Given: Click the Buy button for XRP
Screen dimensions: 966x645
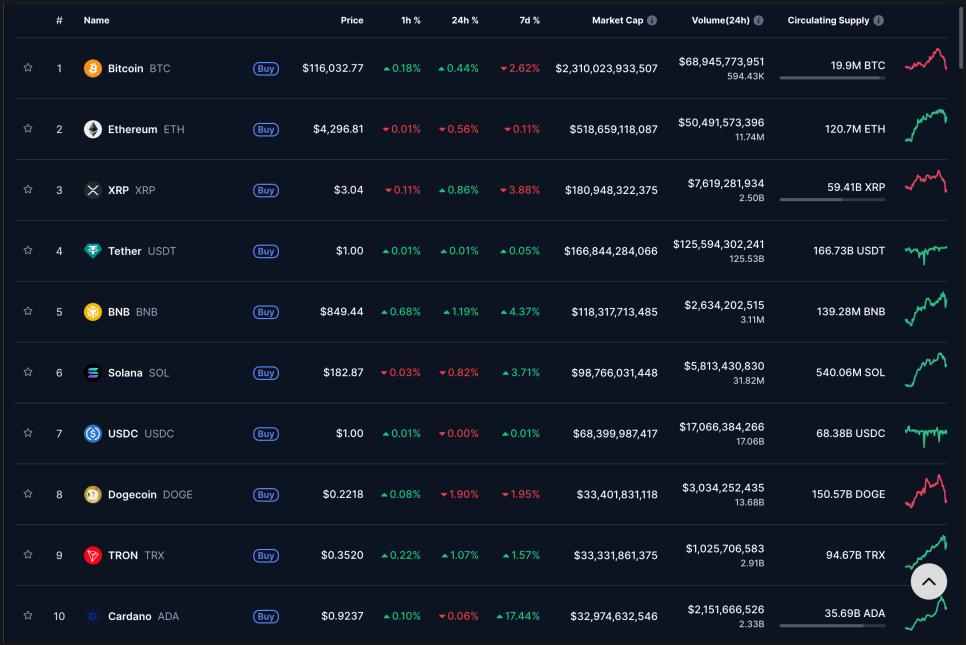Looking at the screenshot, I should (266, 190).
